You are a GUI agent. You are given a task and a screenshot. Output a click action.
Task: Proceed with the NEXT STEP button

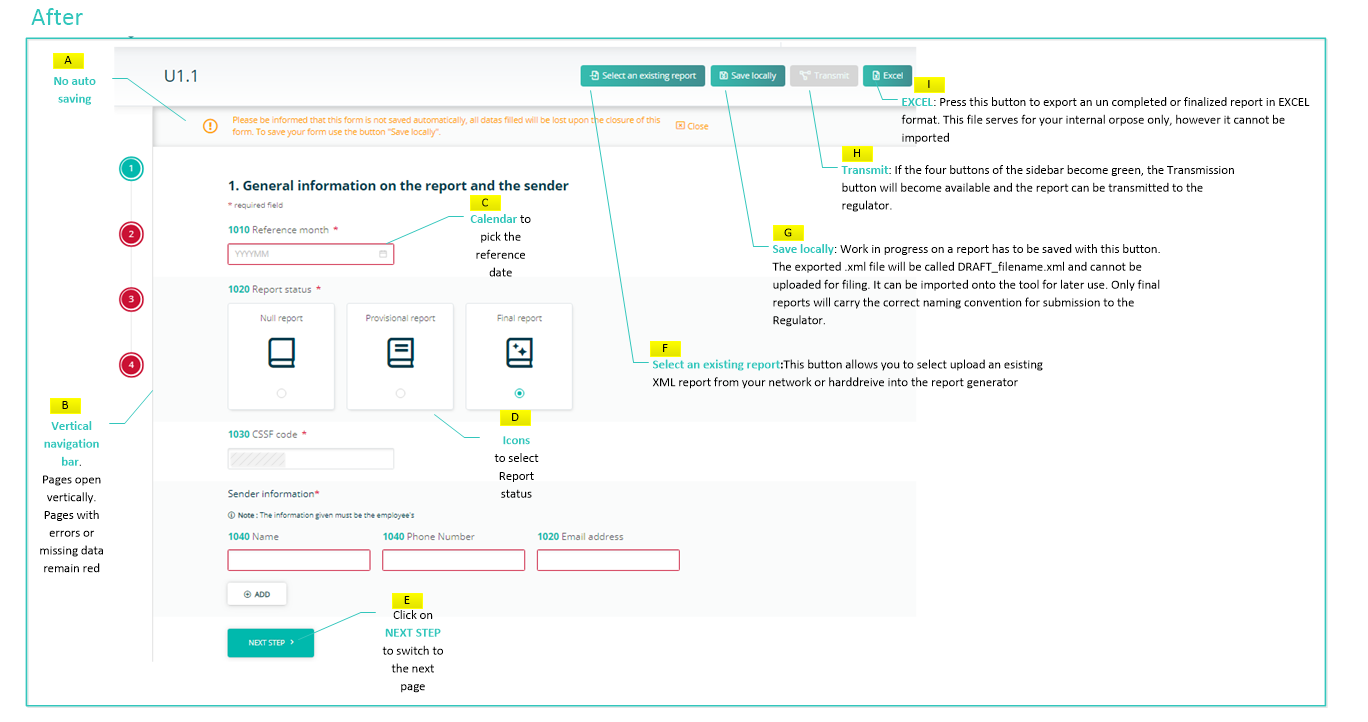coord(271,643)
